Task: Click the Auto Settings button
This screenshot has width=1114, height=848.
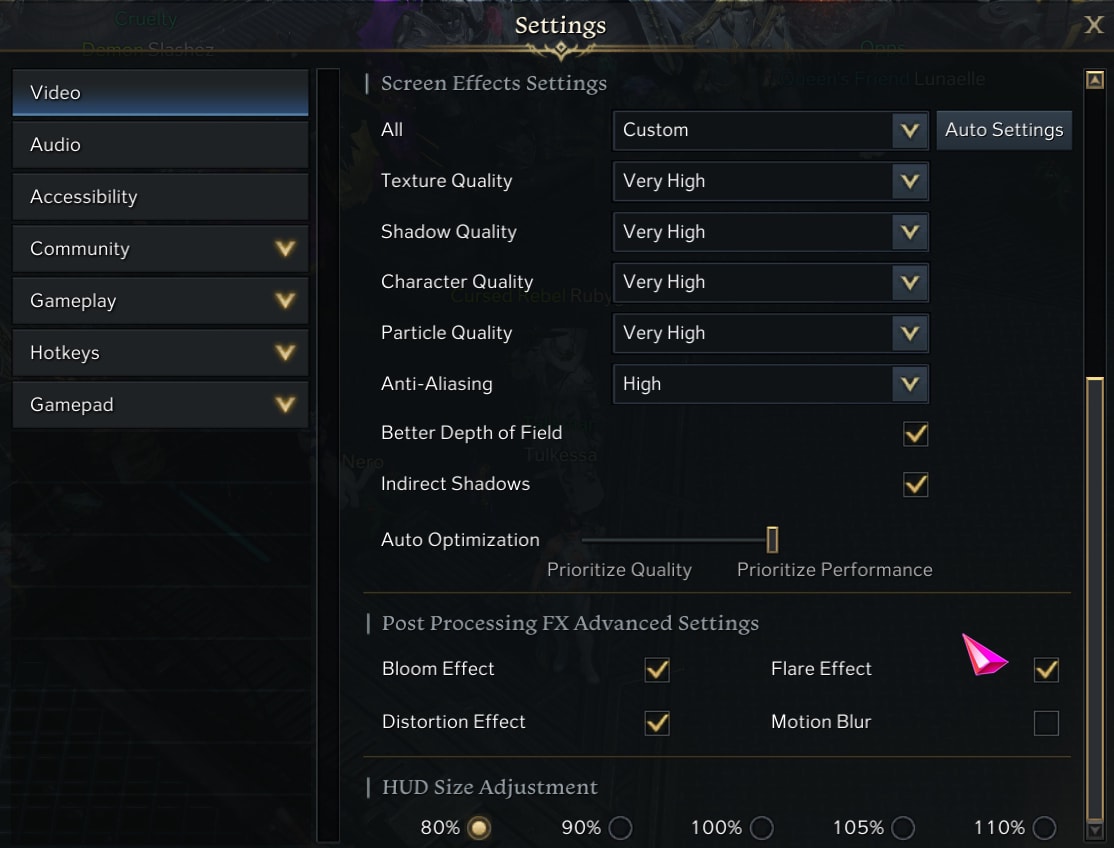Action: [1004, 130]
